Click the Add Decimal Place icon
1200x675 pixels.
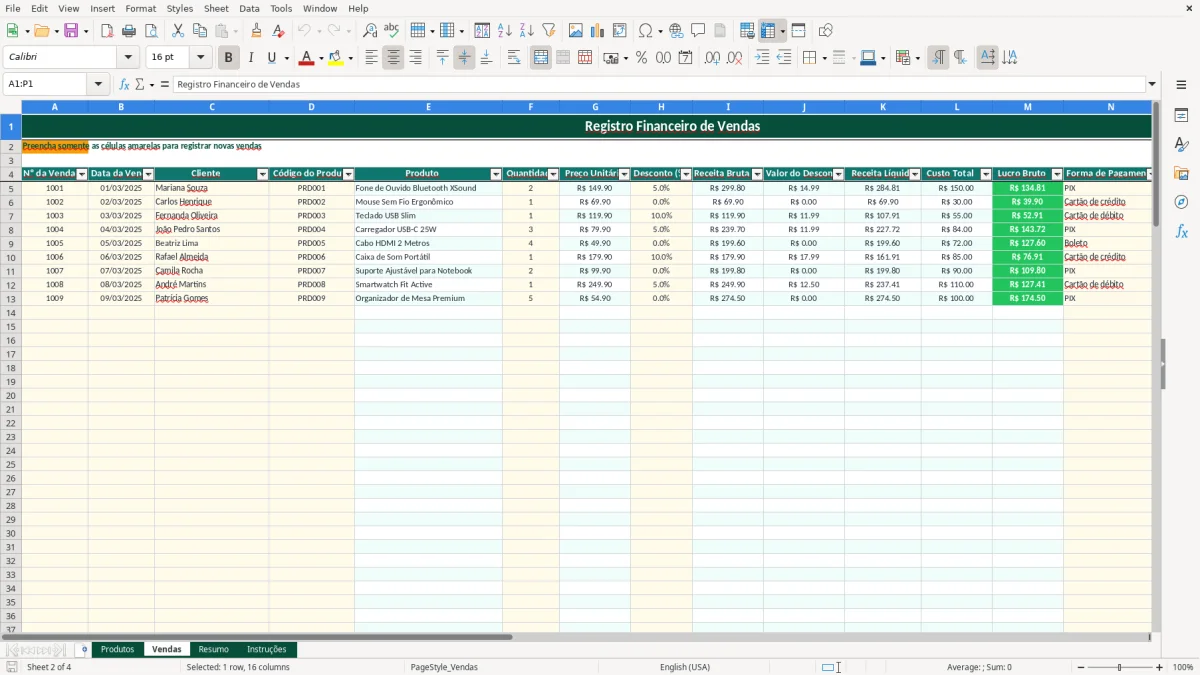click(712, 58)
